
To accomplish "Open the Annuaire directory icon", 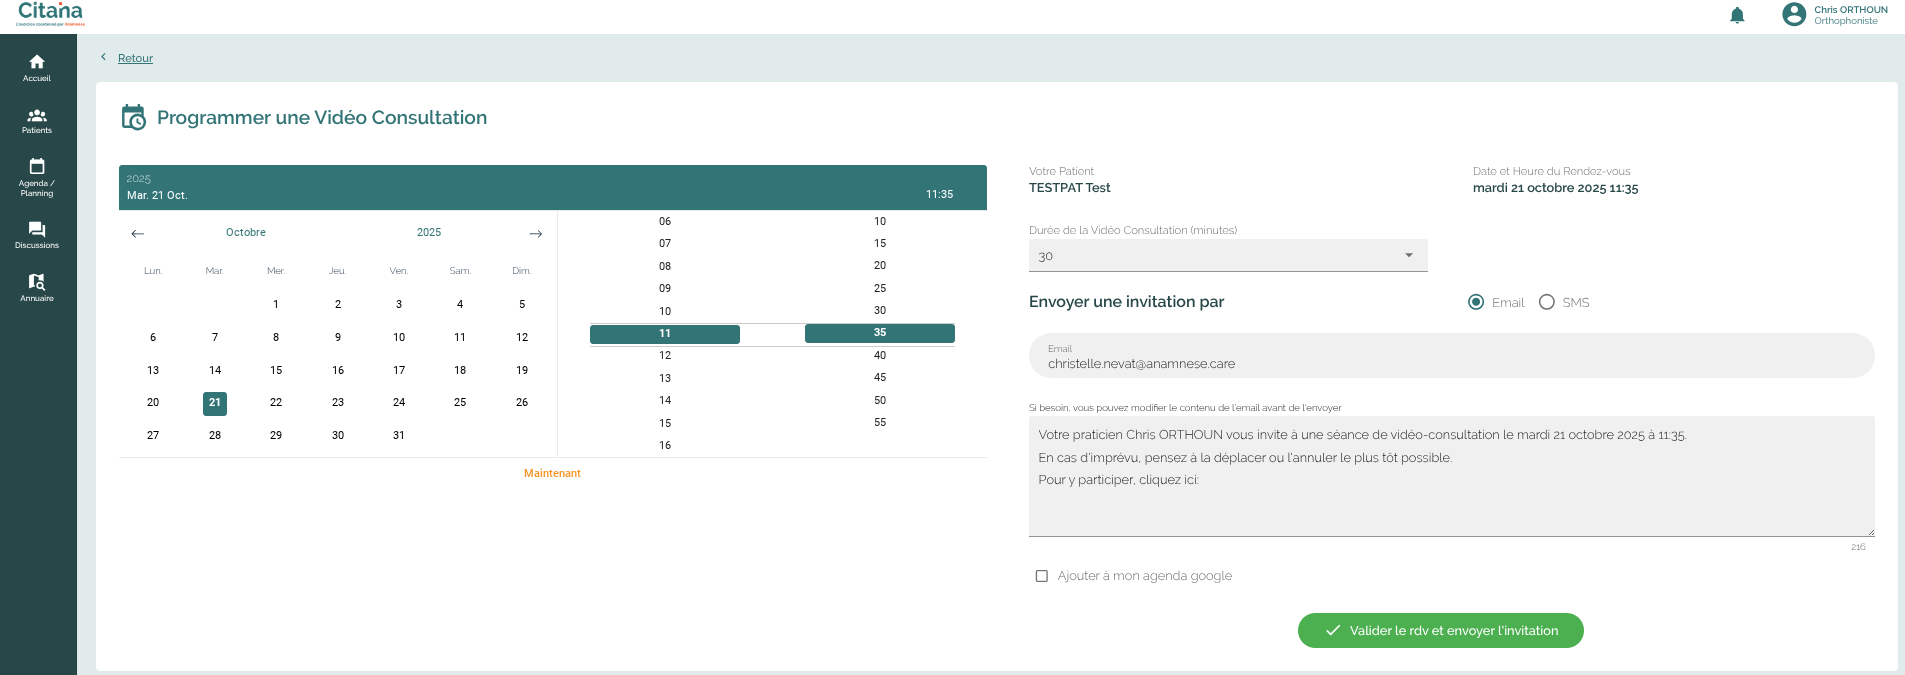I will pyautogui.click(x=37, y=282).
